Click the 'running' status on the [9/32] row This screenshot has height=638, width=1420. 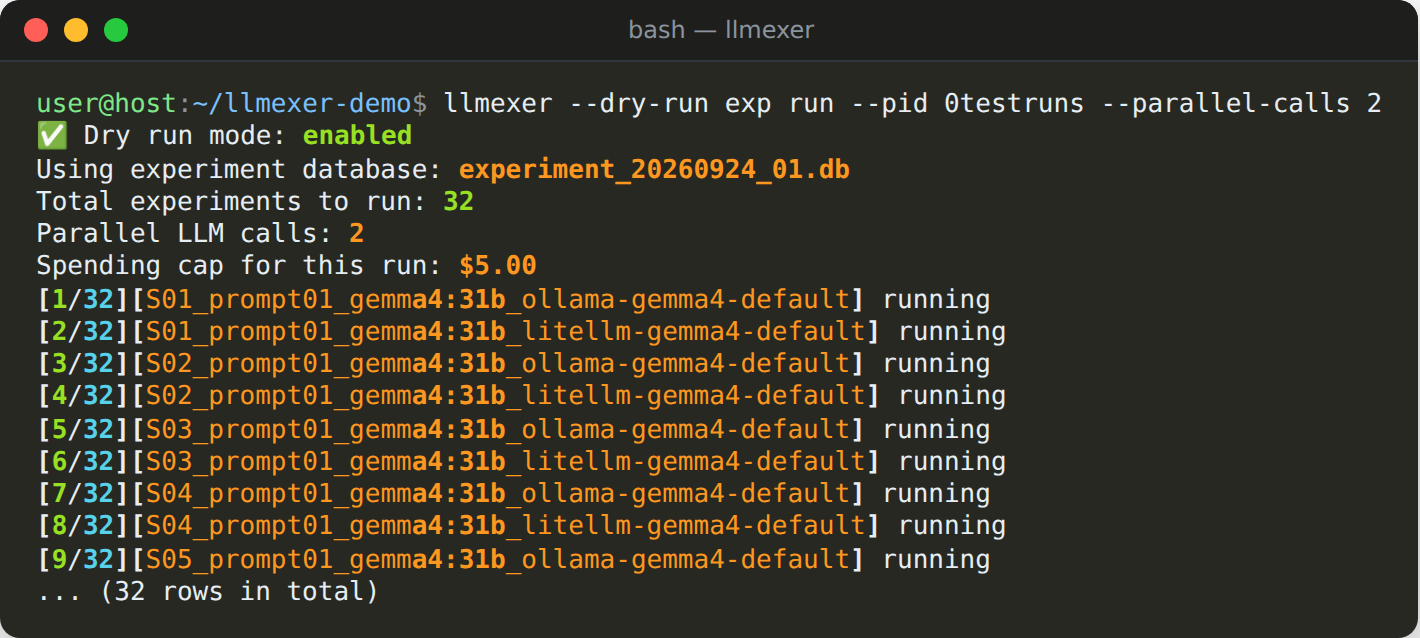point(936,560)
